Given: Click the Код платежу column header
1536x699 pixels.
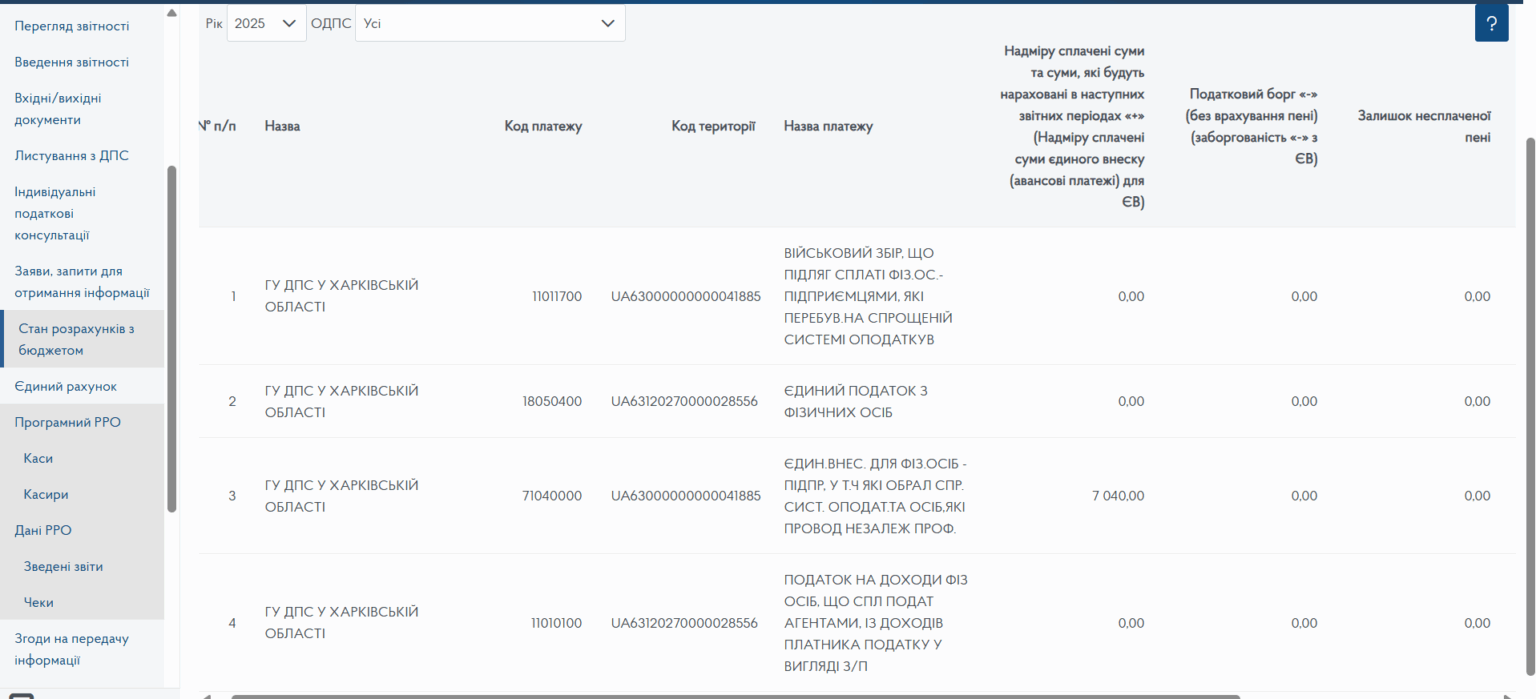Looking at the screenshot, I should [x=542, y=126].
